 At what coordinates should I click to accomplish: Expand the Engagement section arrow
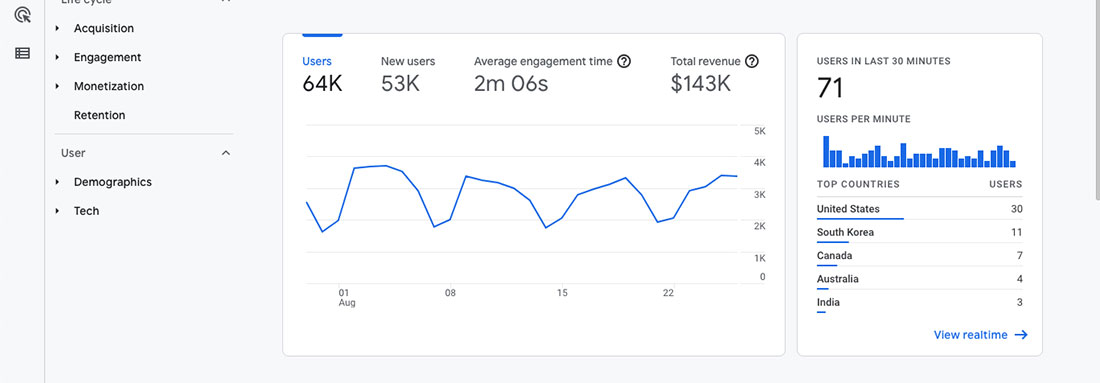(x=58, y=58)
